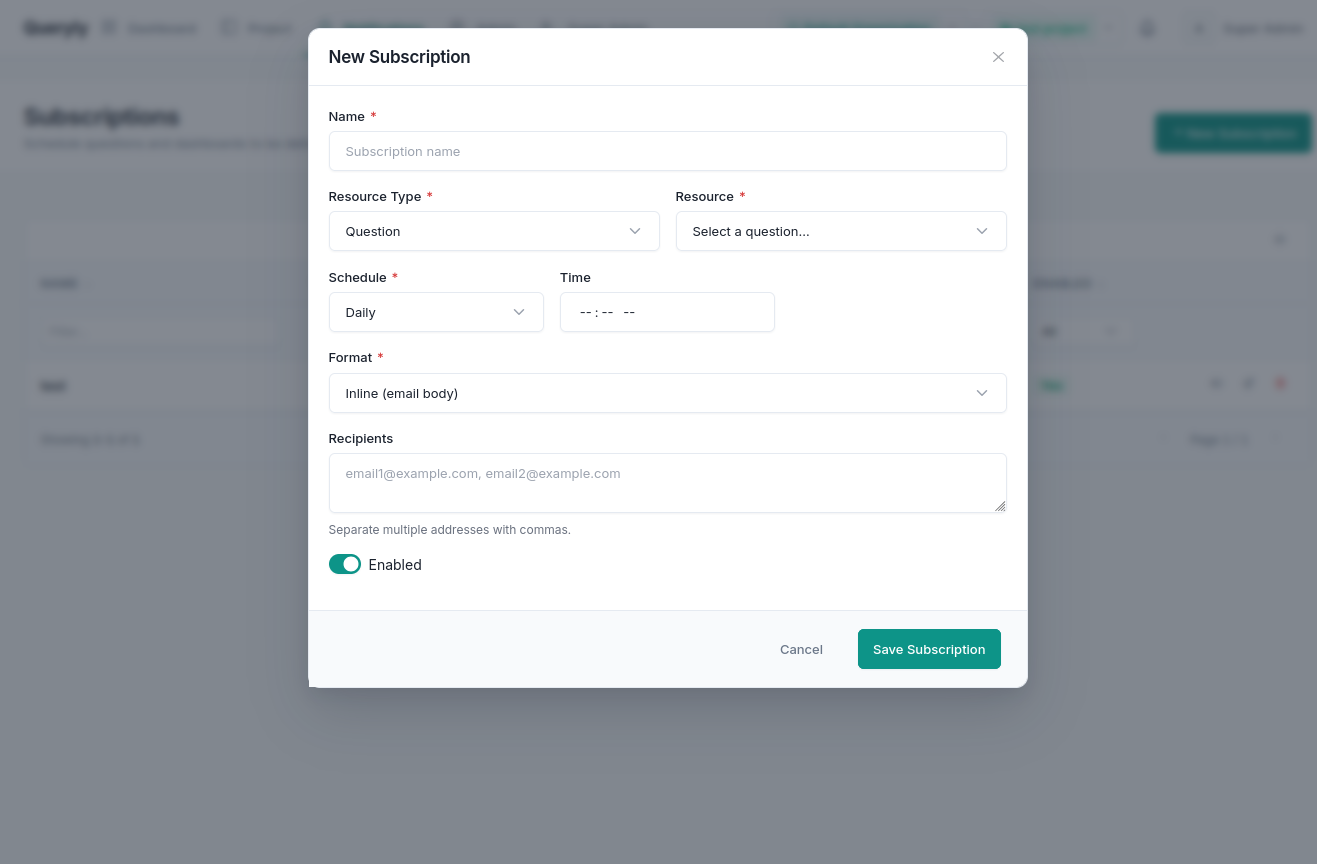The image size is (1317, 864).
Task: Click inside the Subscription name field
Action: [x=667, y=151]
